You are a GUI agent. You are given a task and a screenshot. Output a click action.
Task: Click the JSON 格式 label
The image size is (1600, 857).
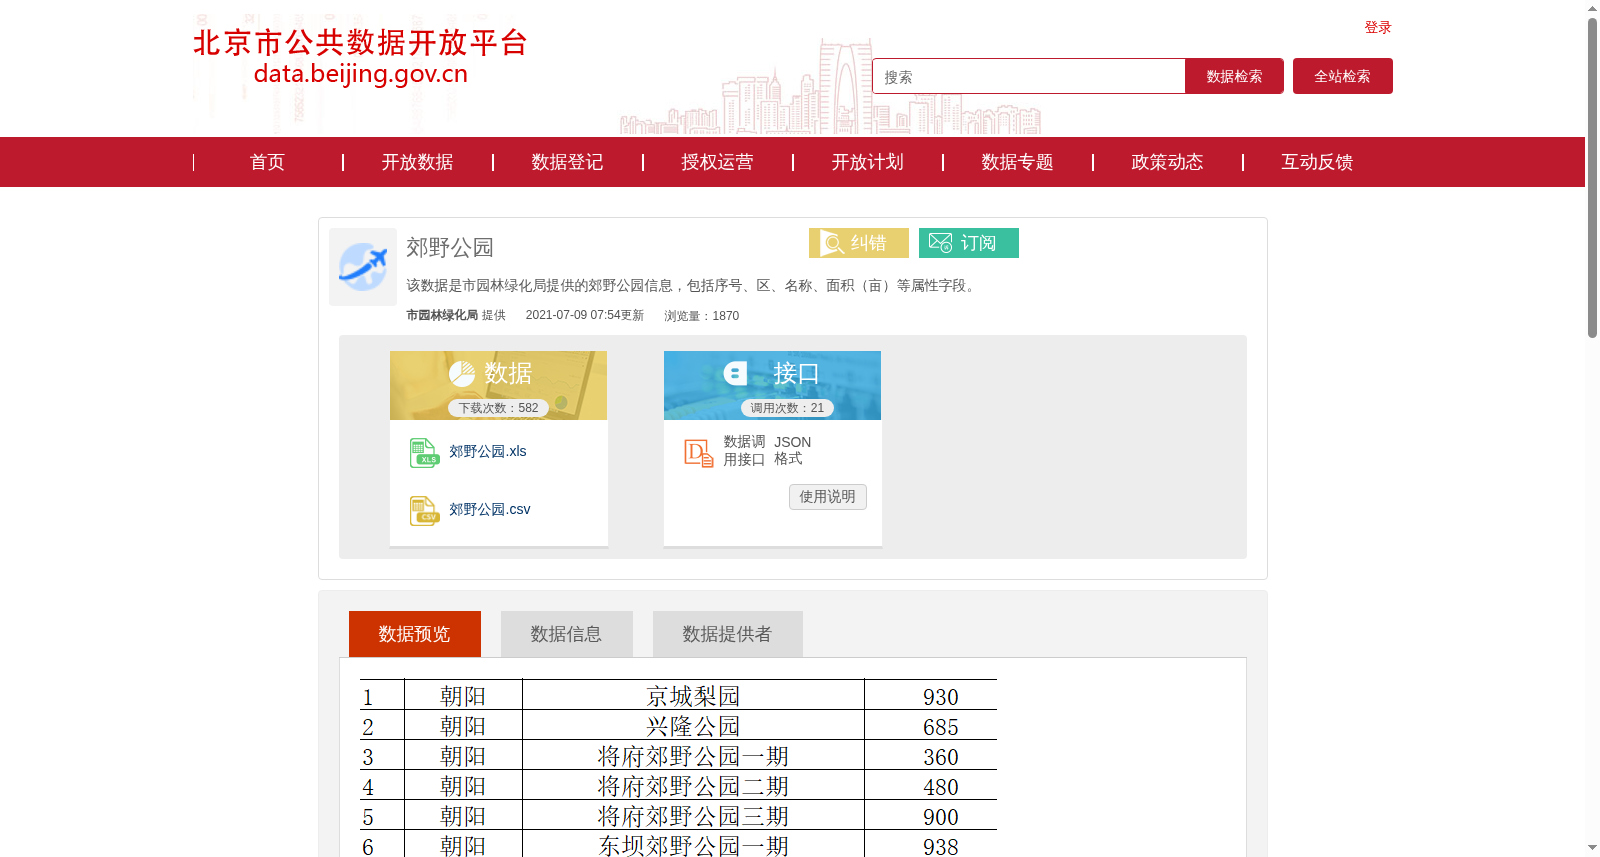coord(792,450)
